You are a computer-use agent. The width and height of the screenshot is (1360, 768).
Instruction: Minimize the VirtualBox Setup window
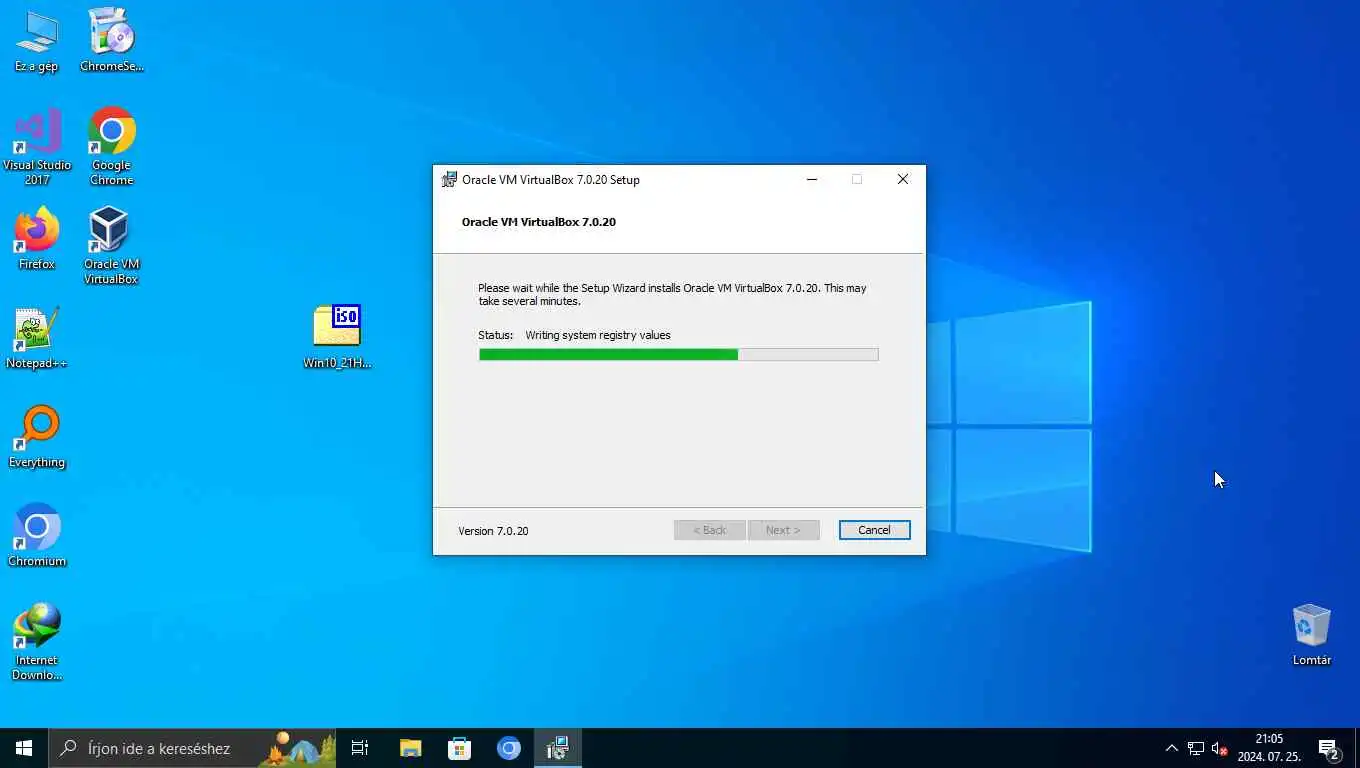pyautogui.click(x=812, y=180)
